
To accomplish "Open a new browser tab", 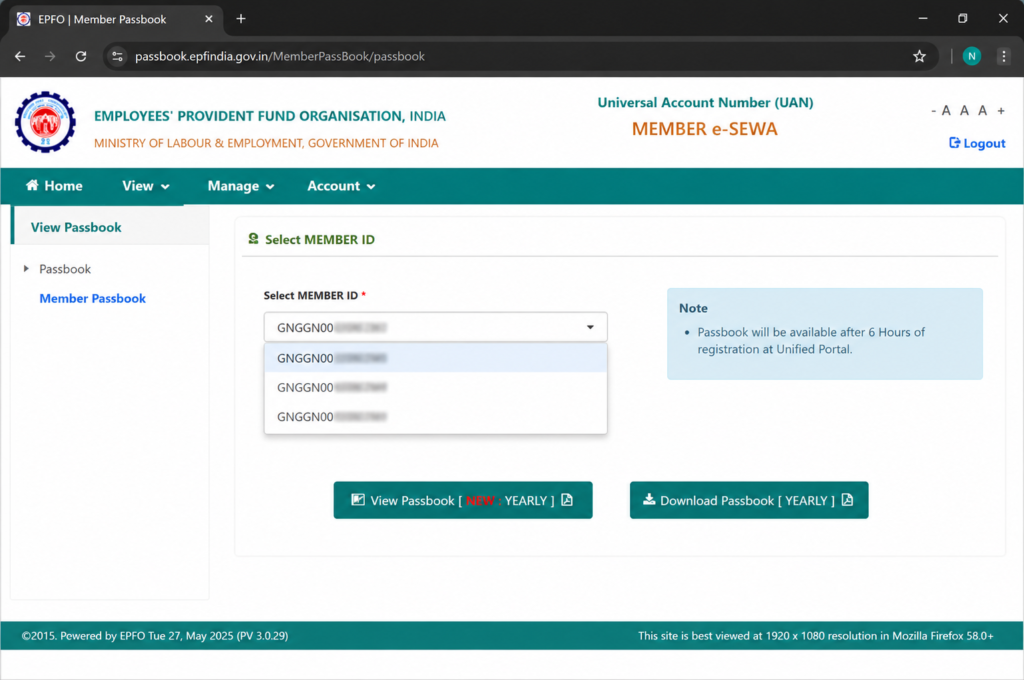I will (x=241, y=19).
